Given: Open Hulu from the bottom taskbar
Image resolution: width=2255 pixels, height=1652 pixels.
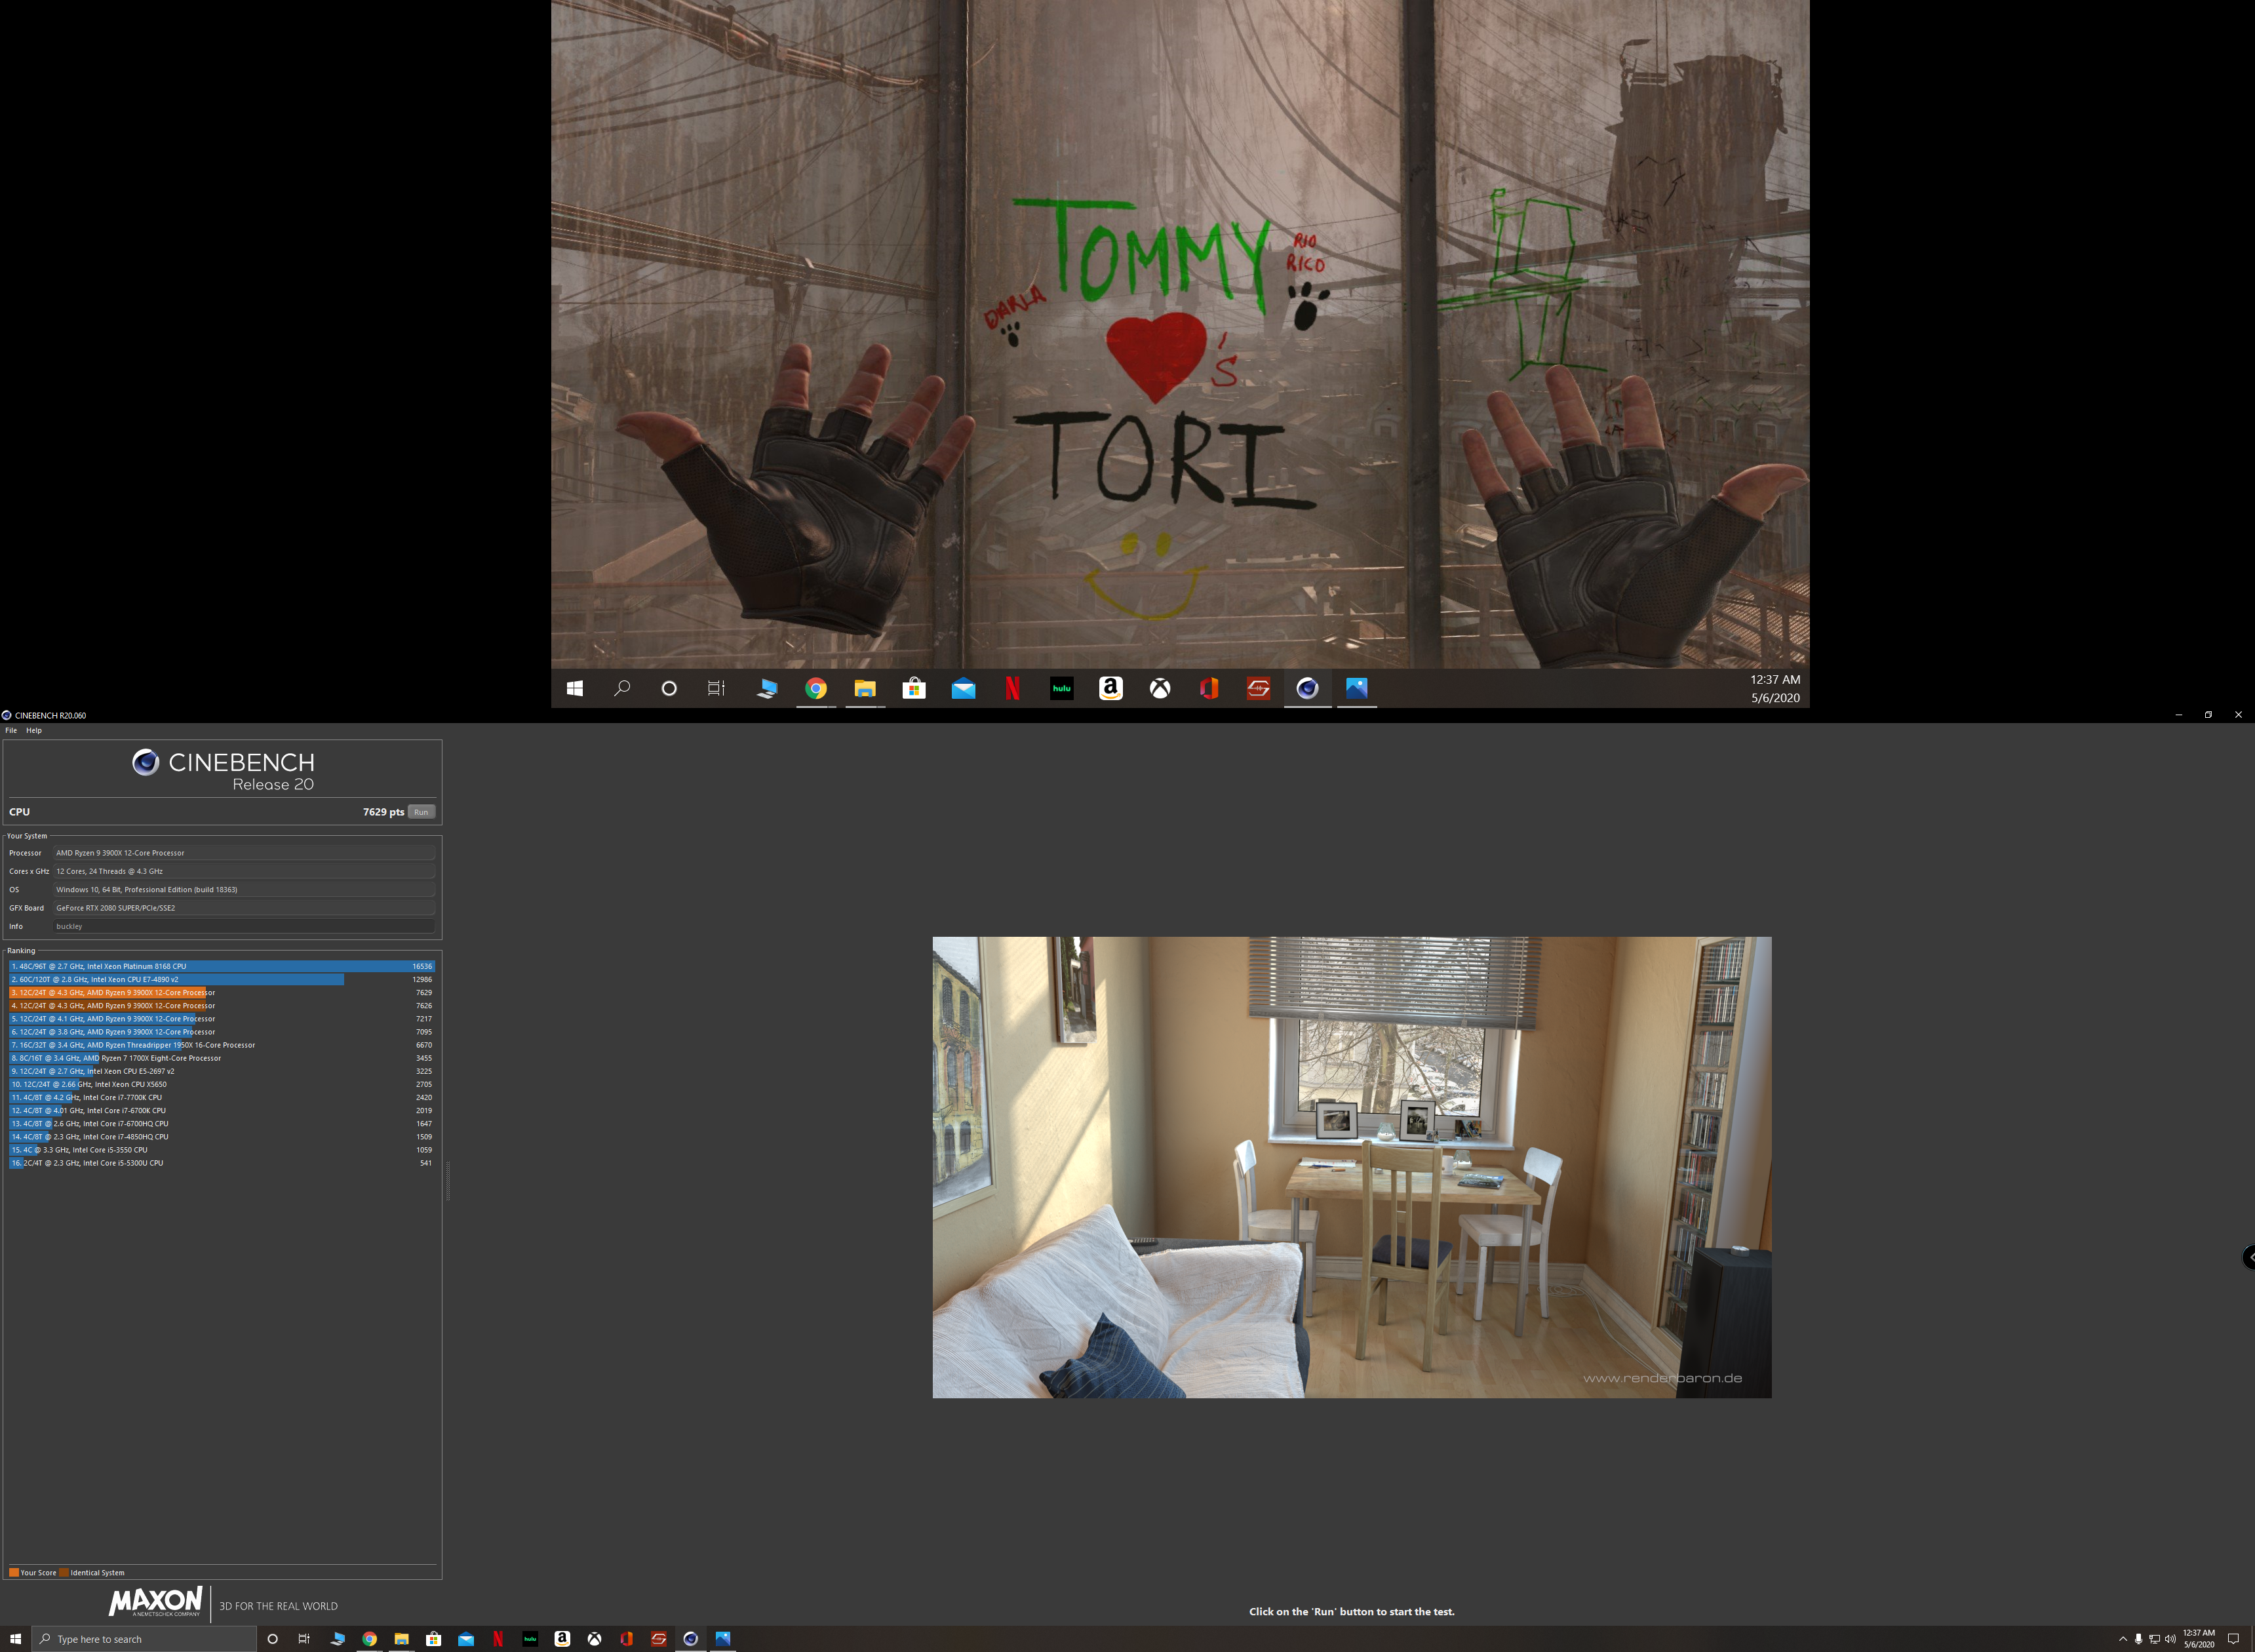Looking at the screenshot, I should [530, 1639].
